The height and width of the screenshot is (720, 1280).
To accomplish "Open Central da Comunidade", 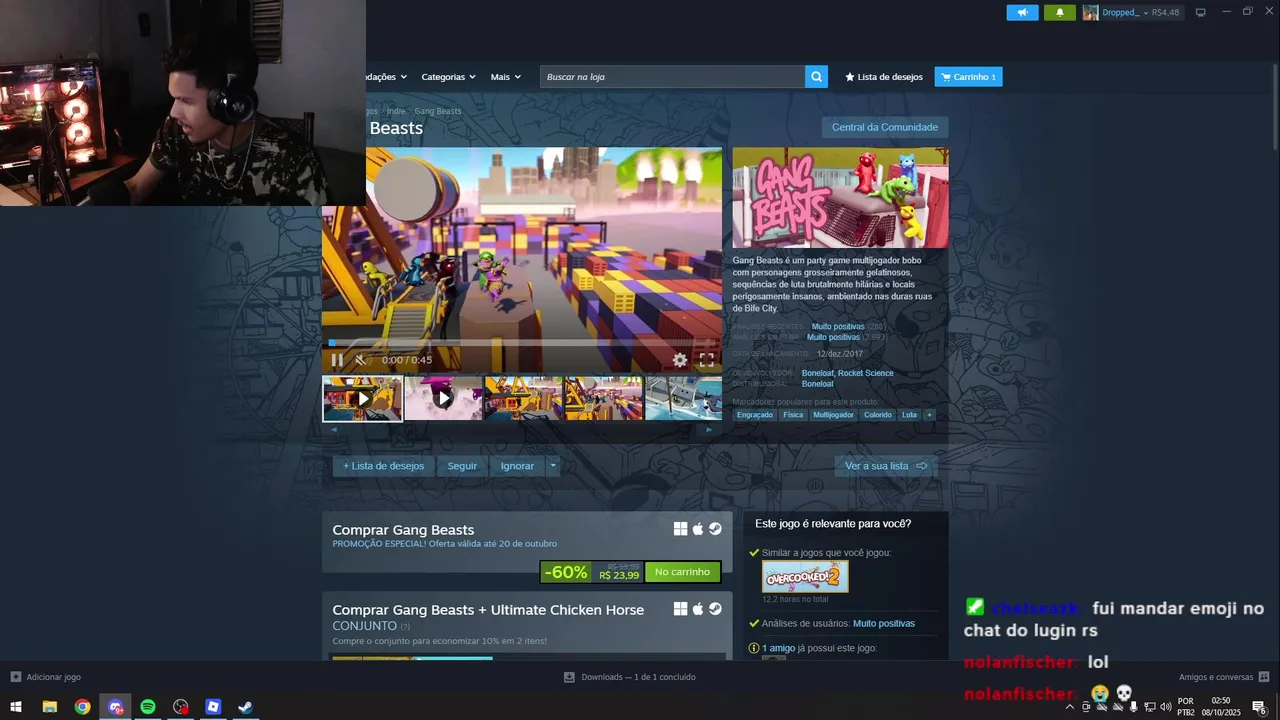I will (x=885, y=127).
